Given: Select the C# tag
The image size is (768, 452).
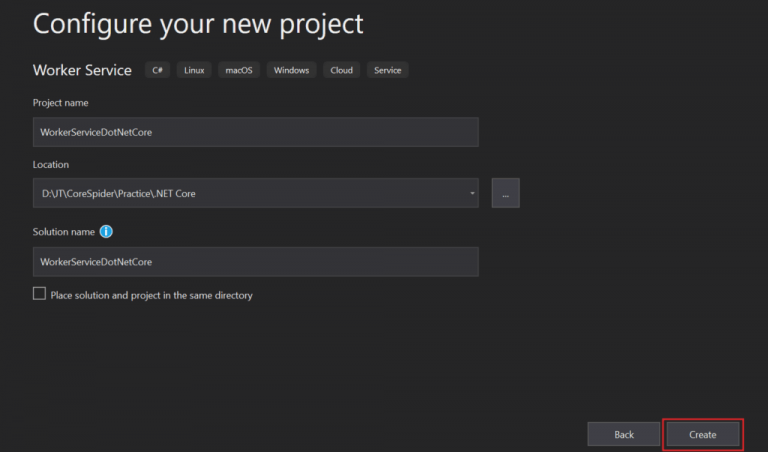Looking at the screenshot, I should 157,70.
